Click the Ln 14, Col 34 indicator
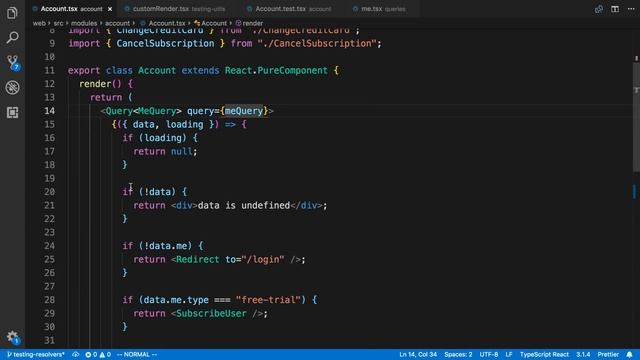Image resolution: width=640 pixels, height=360 pixels. tap(418, 354)
